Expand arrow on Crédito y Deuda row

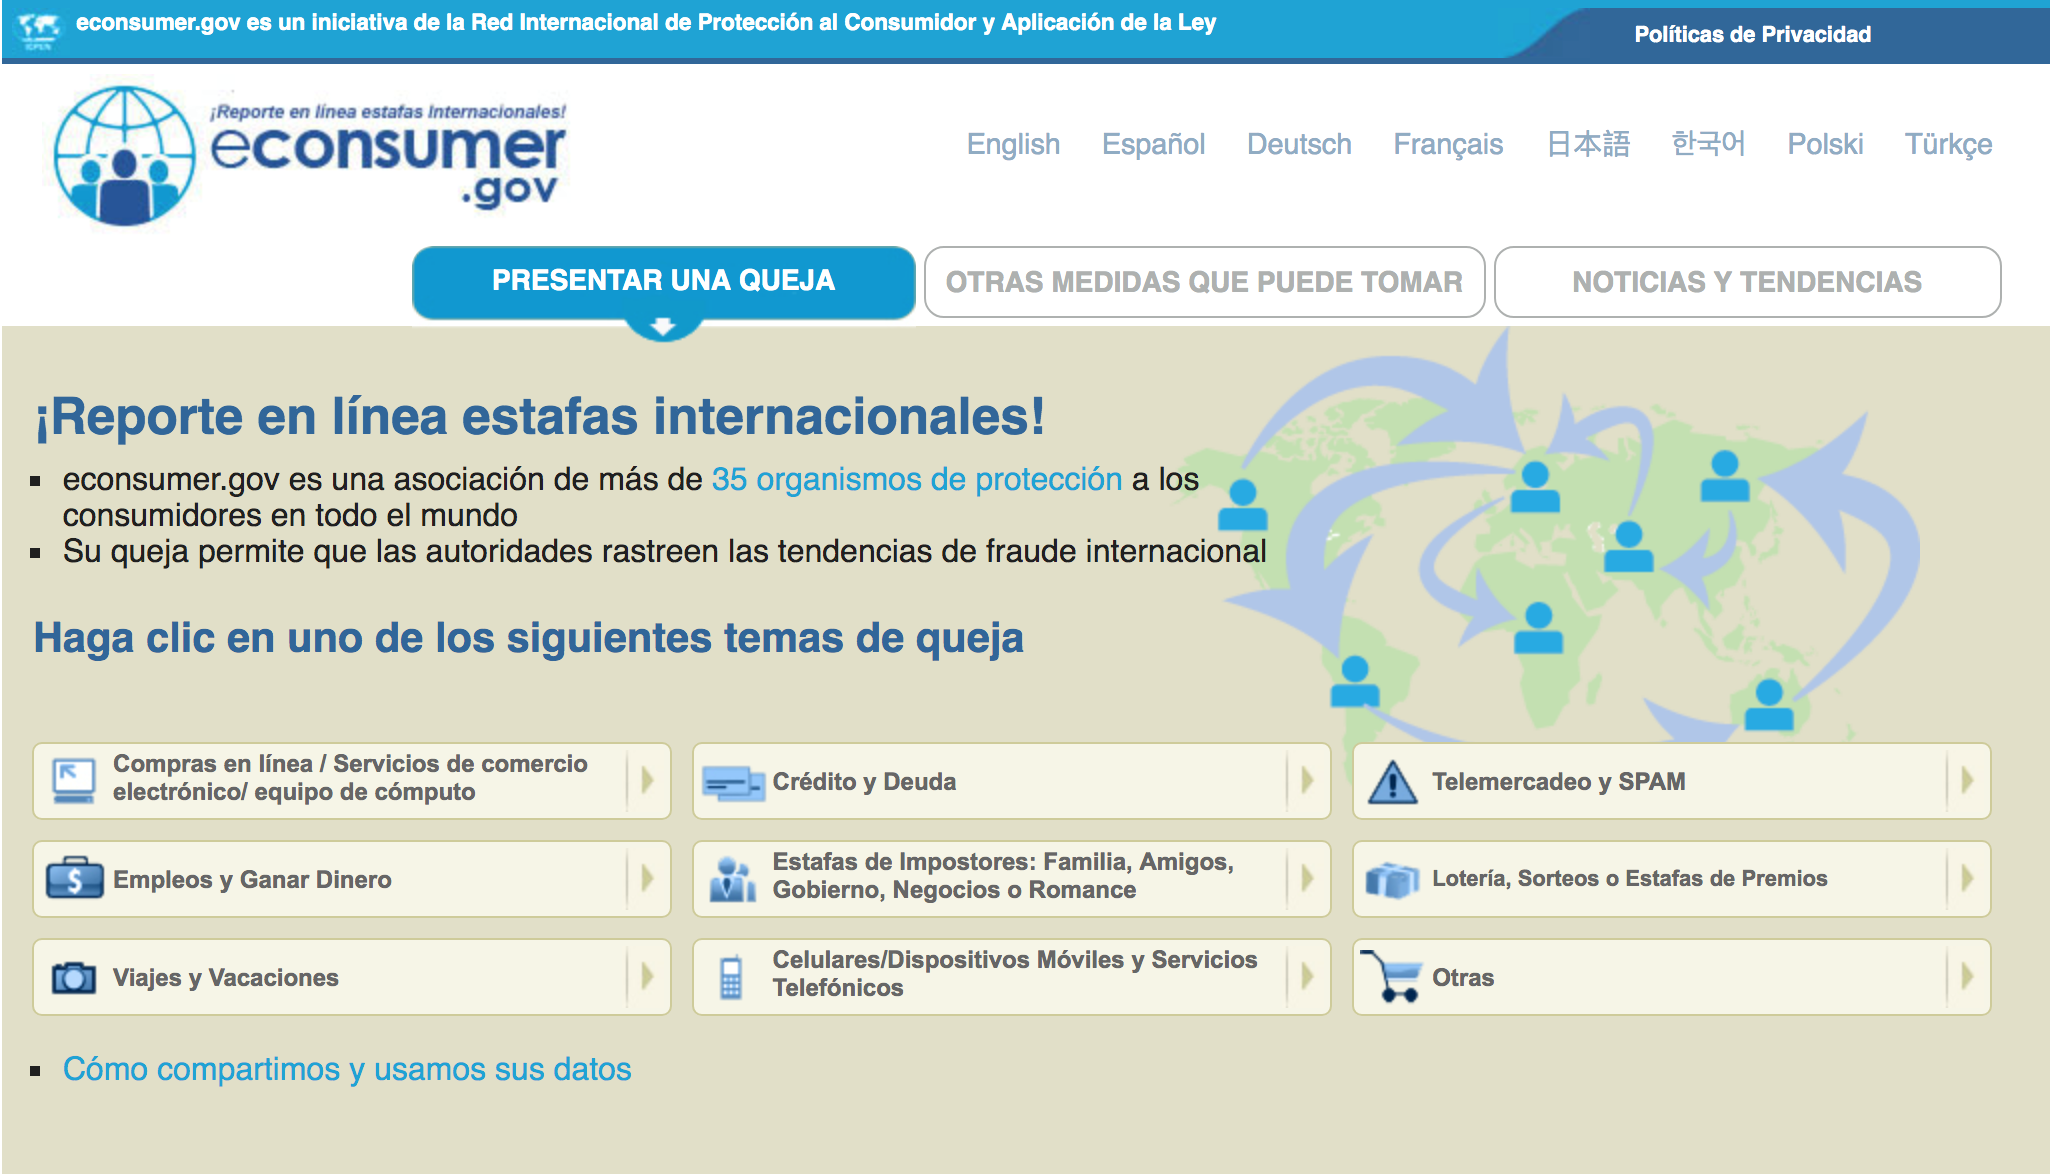click(1307, 781)
